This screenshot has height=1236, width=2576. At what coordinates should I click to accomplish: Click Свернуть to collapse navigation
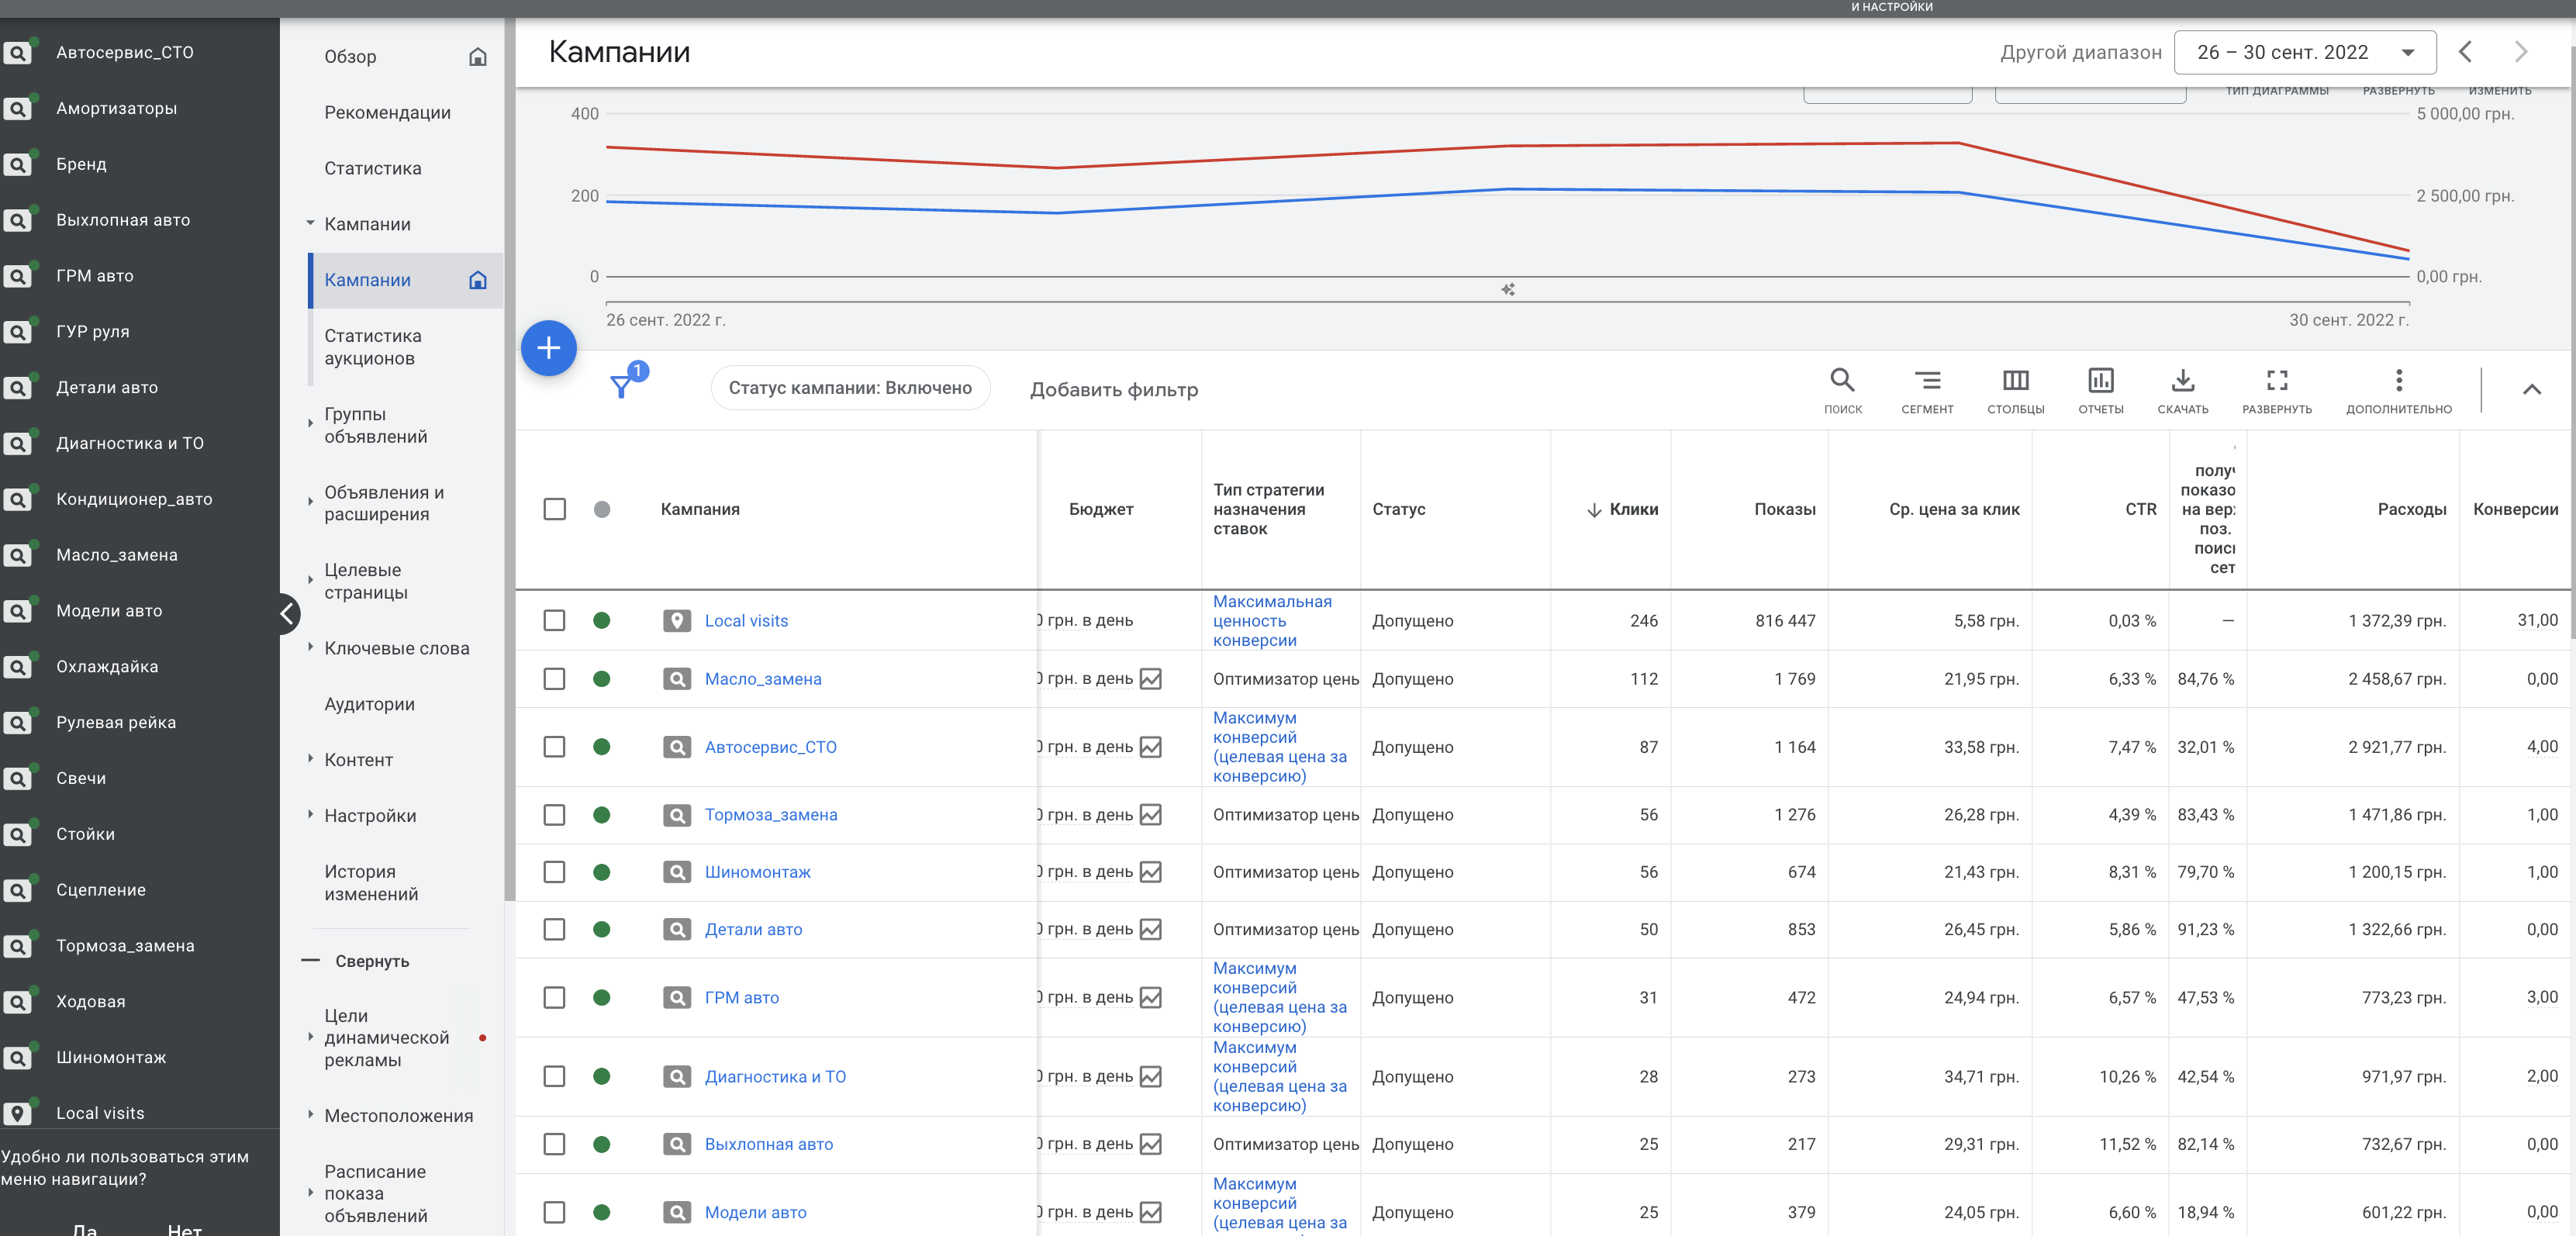(372, 961)
